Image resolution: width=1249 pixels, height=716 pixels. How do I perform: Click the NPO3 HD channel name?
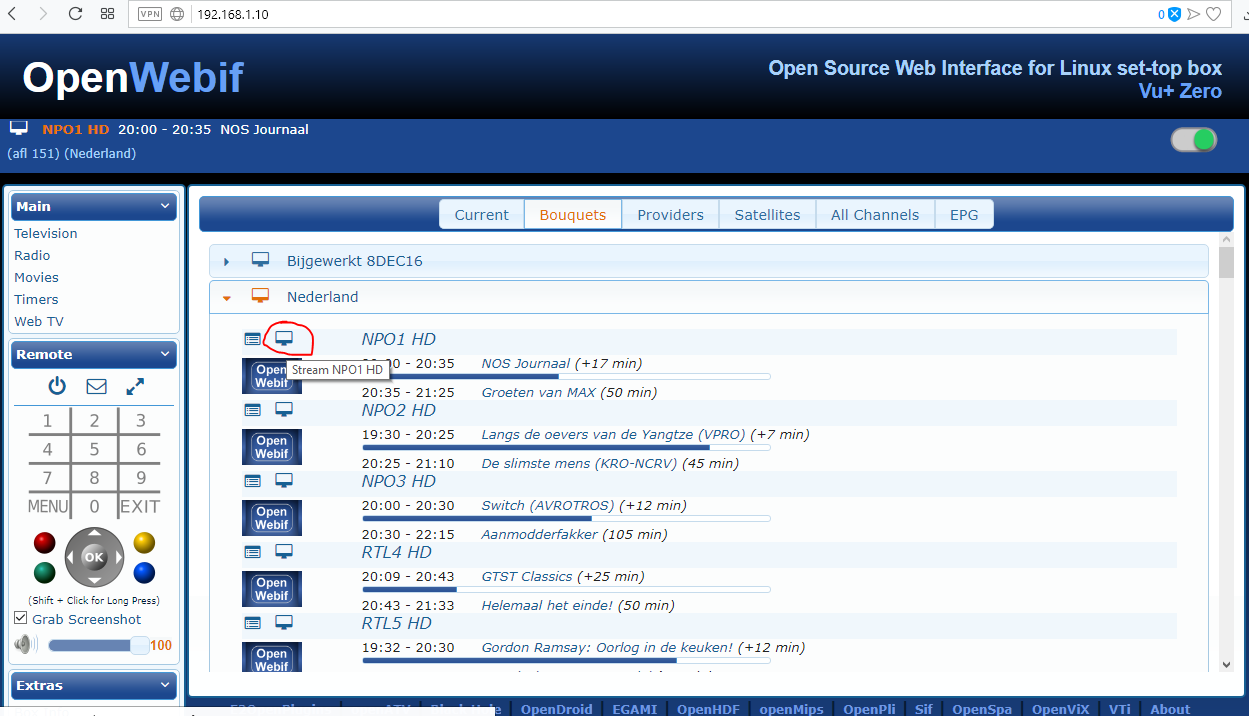click(x=399, y=481)
